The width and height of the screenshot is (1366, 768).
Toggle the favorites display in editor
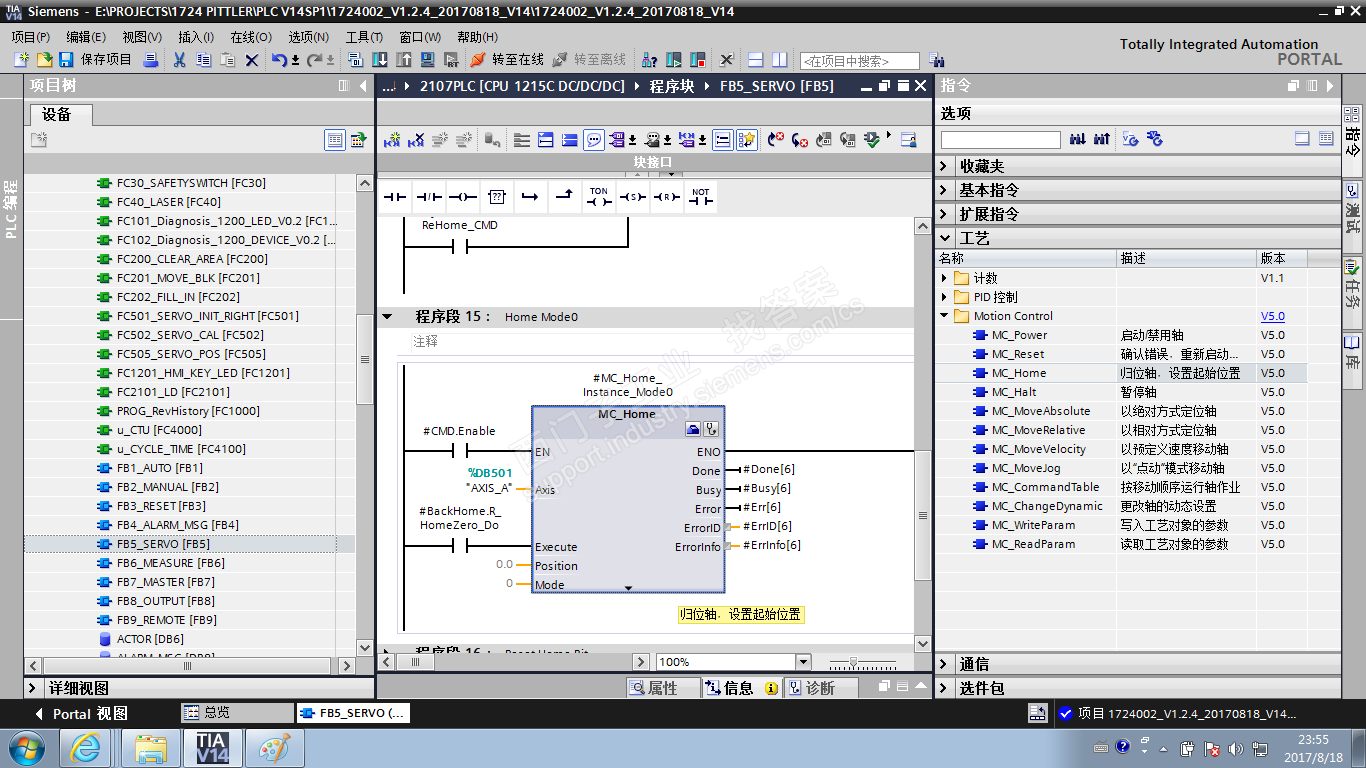pos(747,140)
